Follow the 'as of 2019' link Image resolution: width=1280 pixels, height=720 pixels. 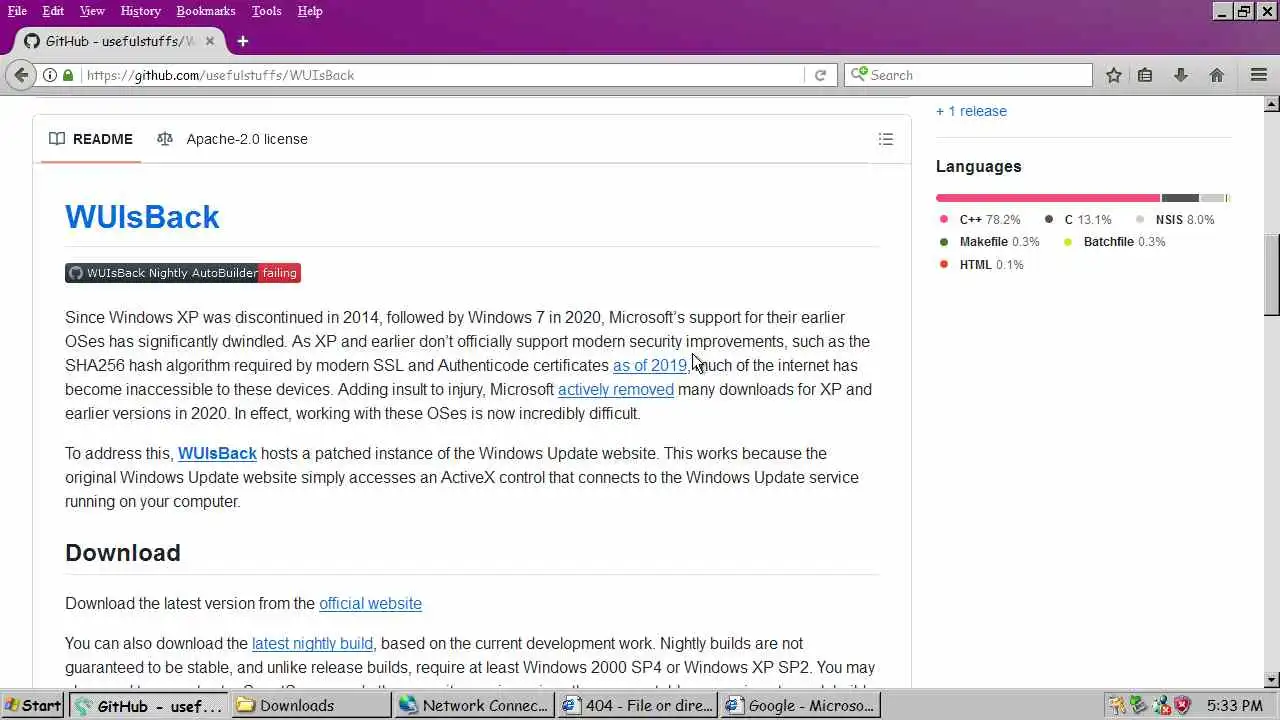click(650, 365)
